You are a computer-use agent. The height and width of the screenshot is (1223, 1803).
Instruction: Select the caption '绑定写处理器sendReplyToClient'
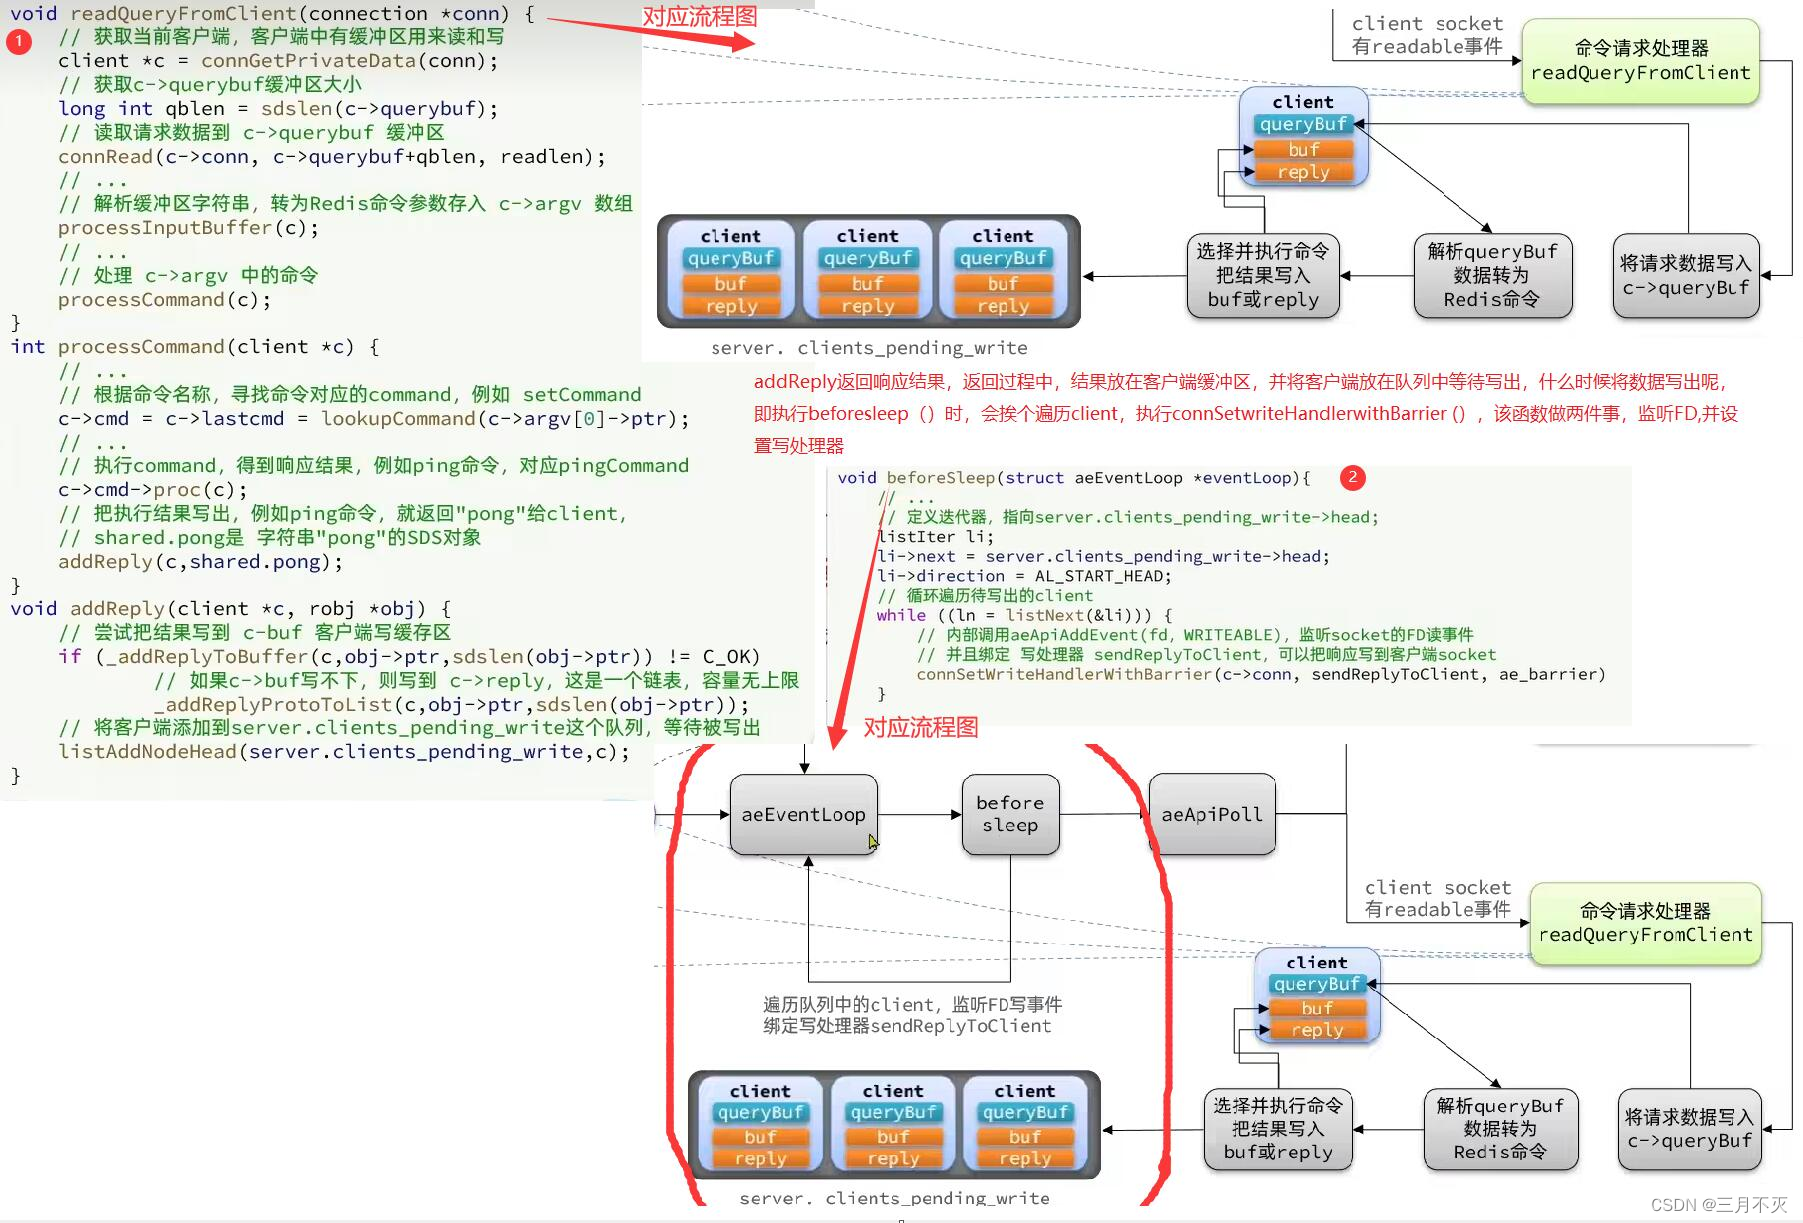(x=907, y=1026)
